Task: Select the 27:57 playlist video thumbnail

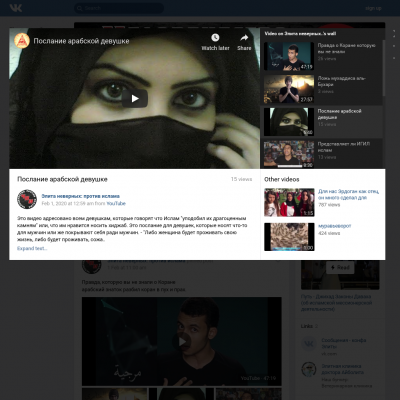Action: [x=289, y=89]
